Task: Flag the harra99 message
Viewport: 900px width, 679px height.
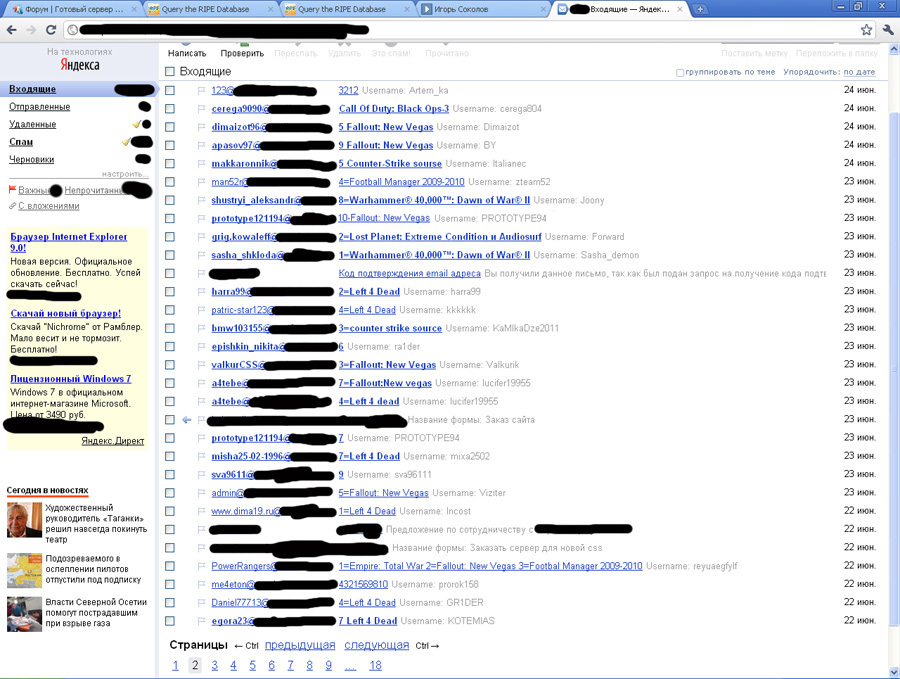Action: coord(201,292)
